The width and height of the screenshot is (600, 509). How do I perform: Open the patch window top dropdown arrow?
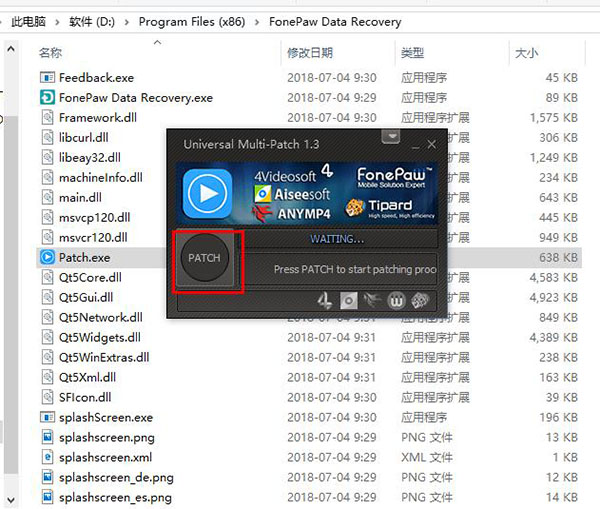392,136
